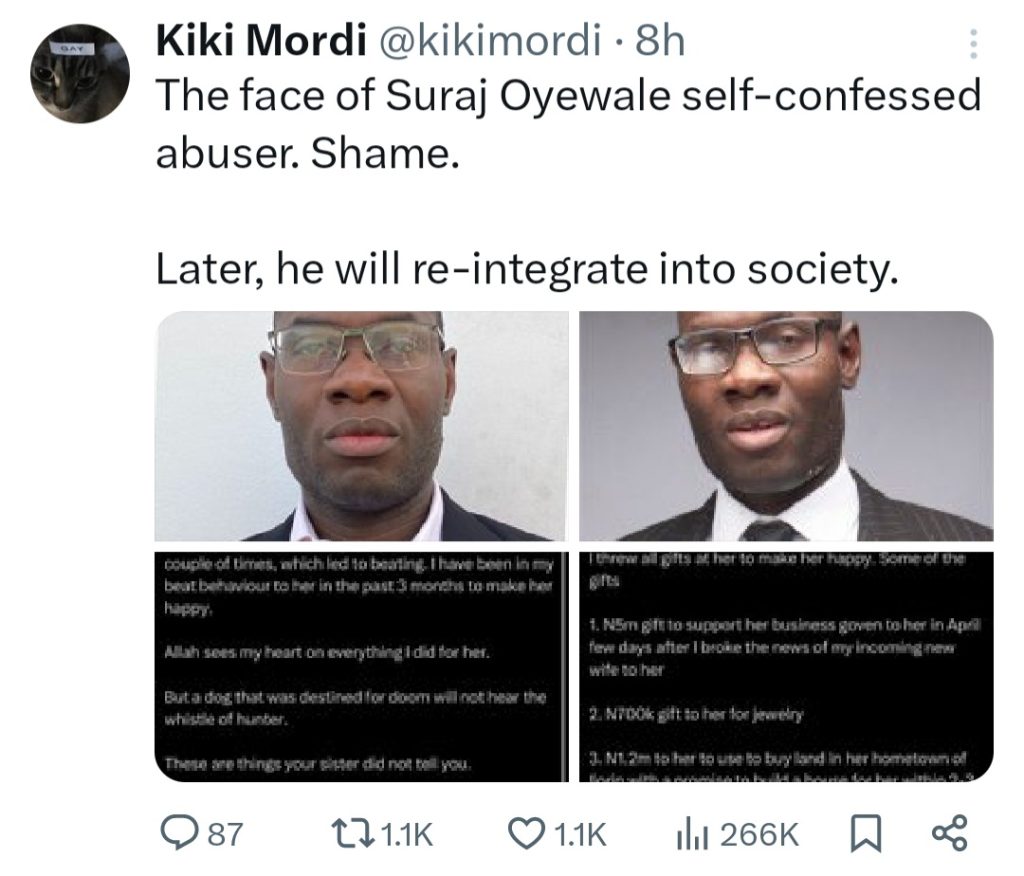Retweet using the arrows icon
This screenshot has height=876, width=1024.
(351, 834)
